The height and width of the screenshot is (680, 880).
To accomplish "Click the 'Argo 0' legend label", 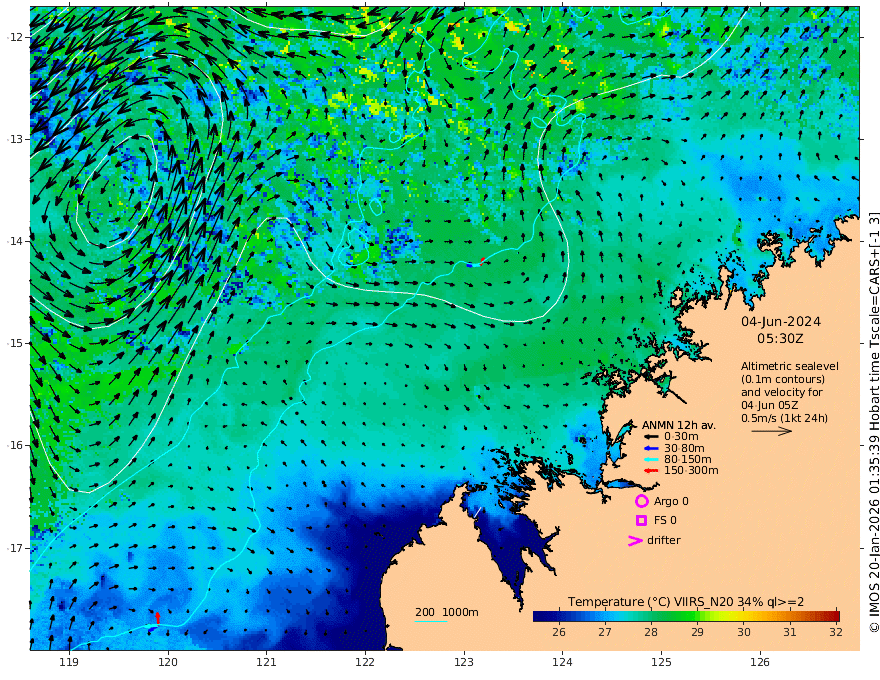I will click(x=671, y=502).
